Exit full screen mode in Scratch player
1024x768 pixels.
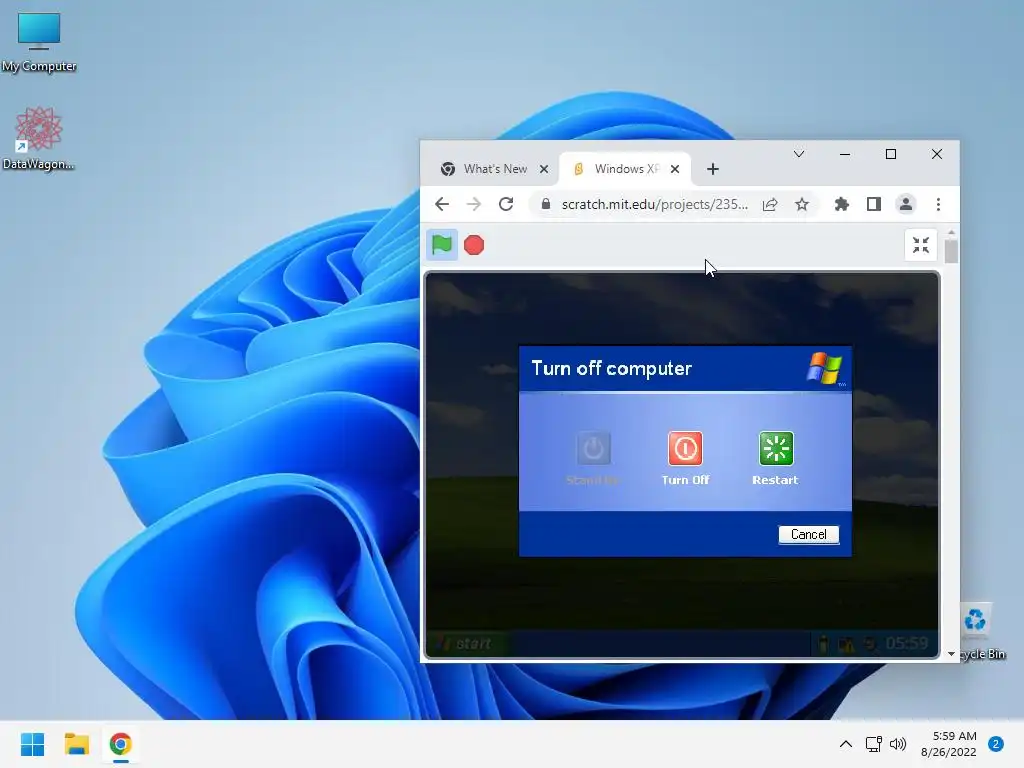tap(921, 245)
